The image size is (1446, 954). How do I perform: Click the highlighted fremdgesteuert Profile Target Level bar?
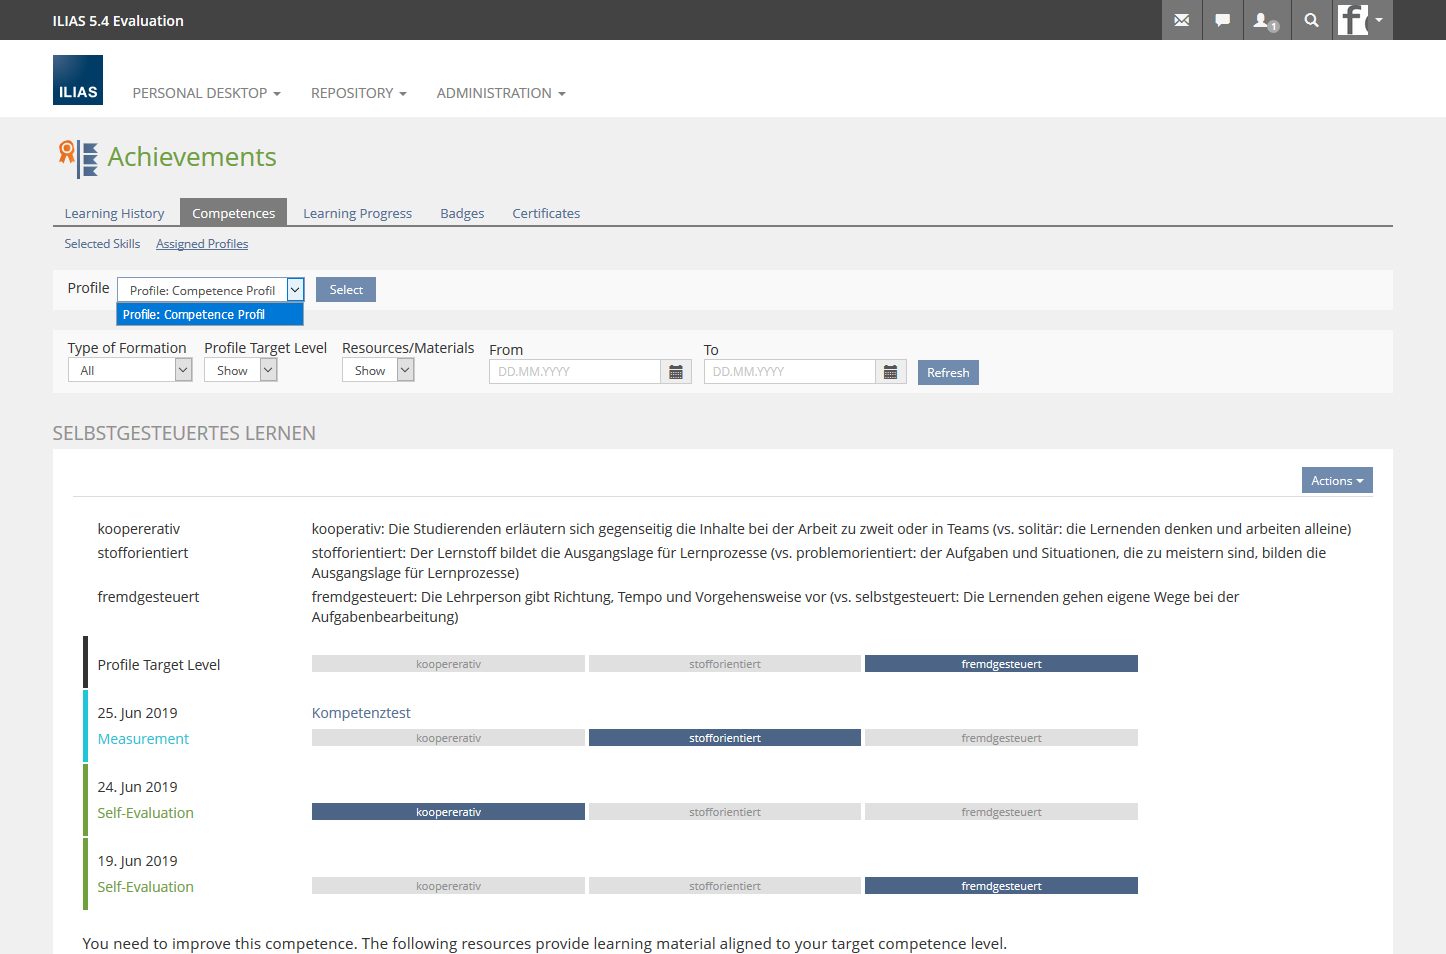(1000, 664)
